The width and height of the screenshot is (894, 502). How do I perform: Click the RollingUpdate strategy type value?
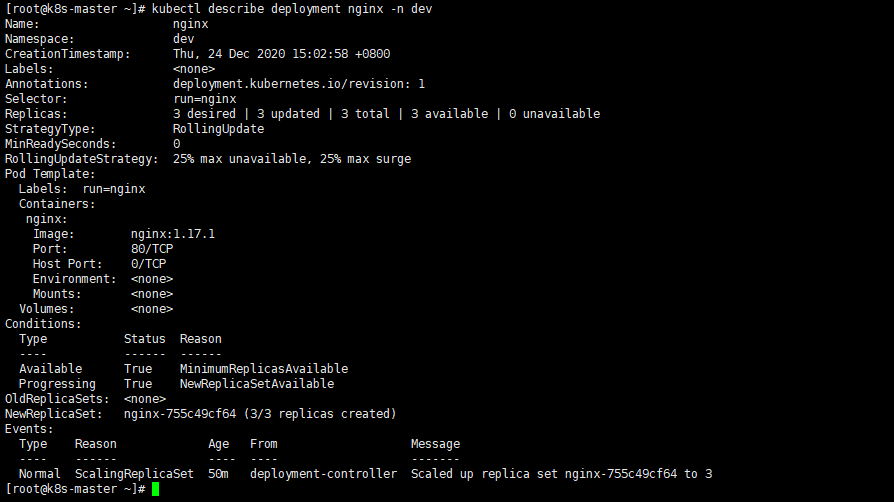click(218, 129)
